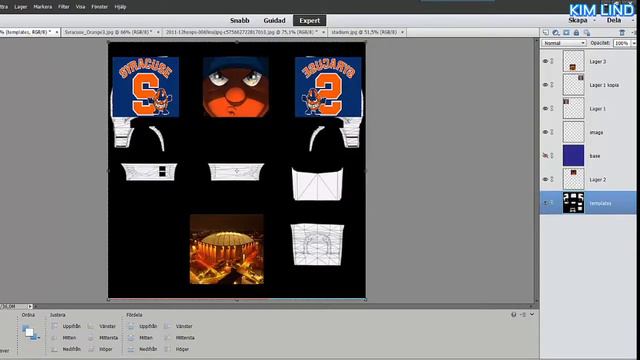
Task: Open the Layers panel options menu
Action: [x=634, y=32]
